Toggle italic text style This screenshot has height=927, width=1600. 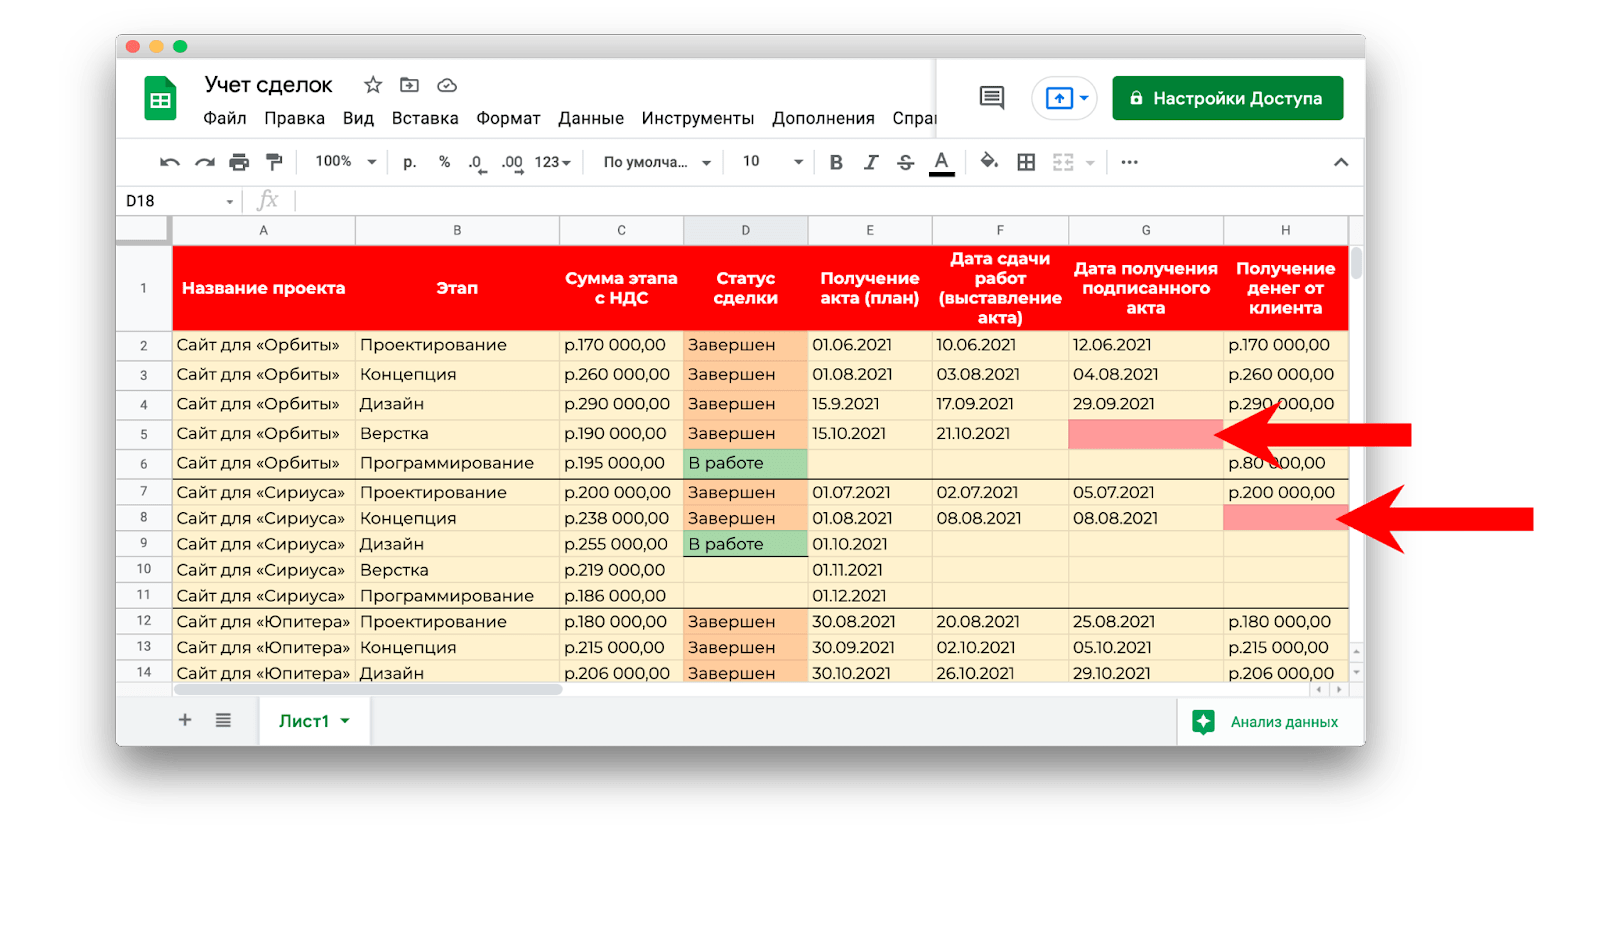(x=871, y=162)
